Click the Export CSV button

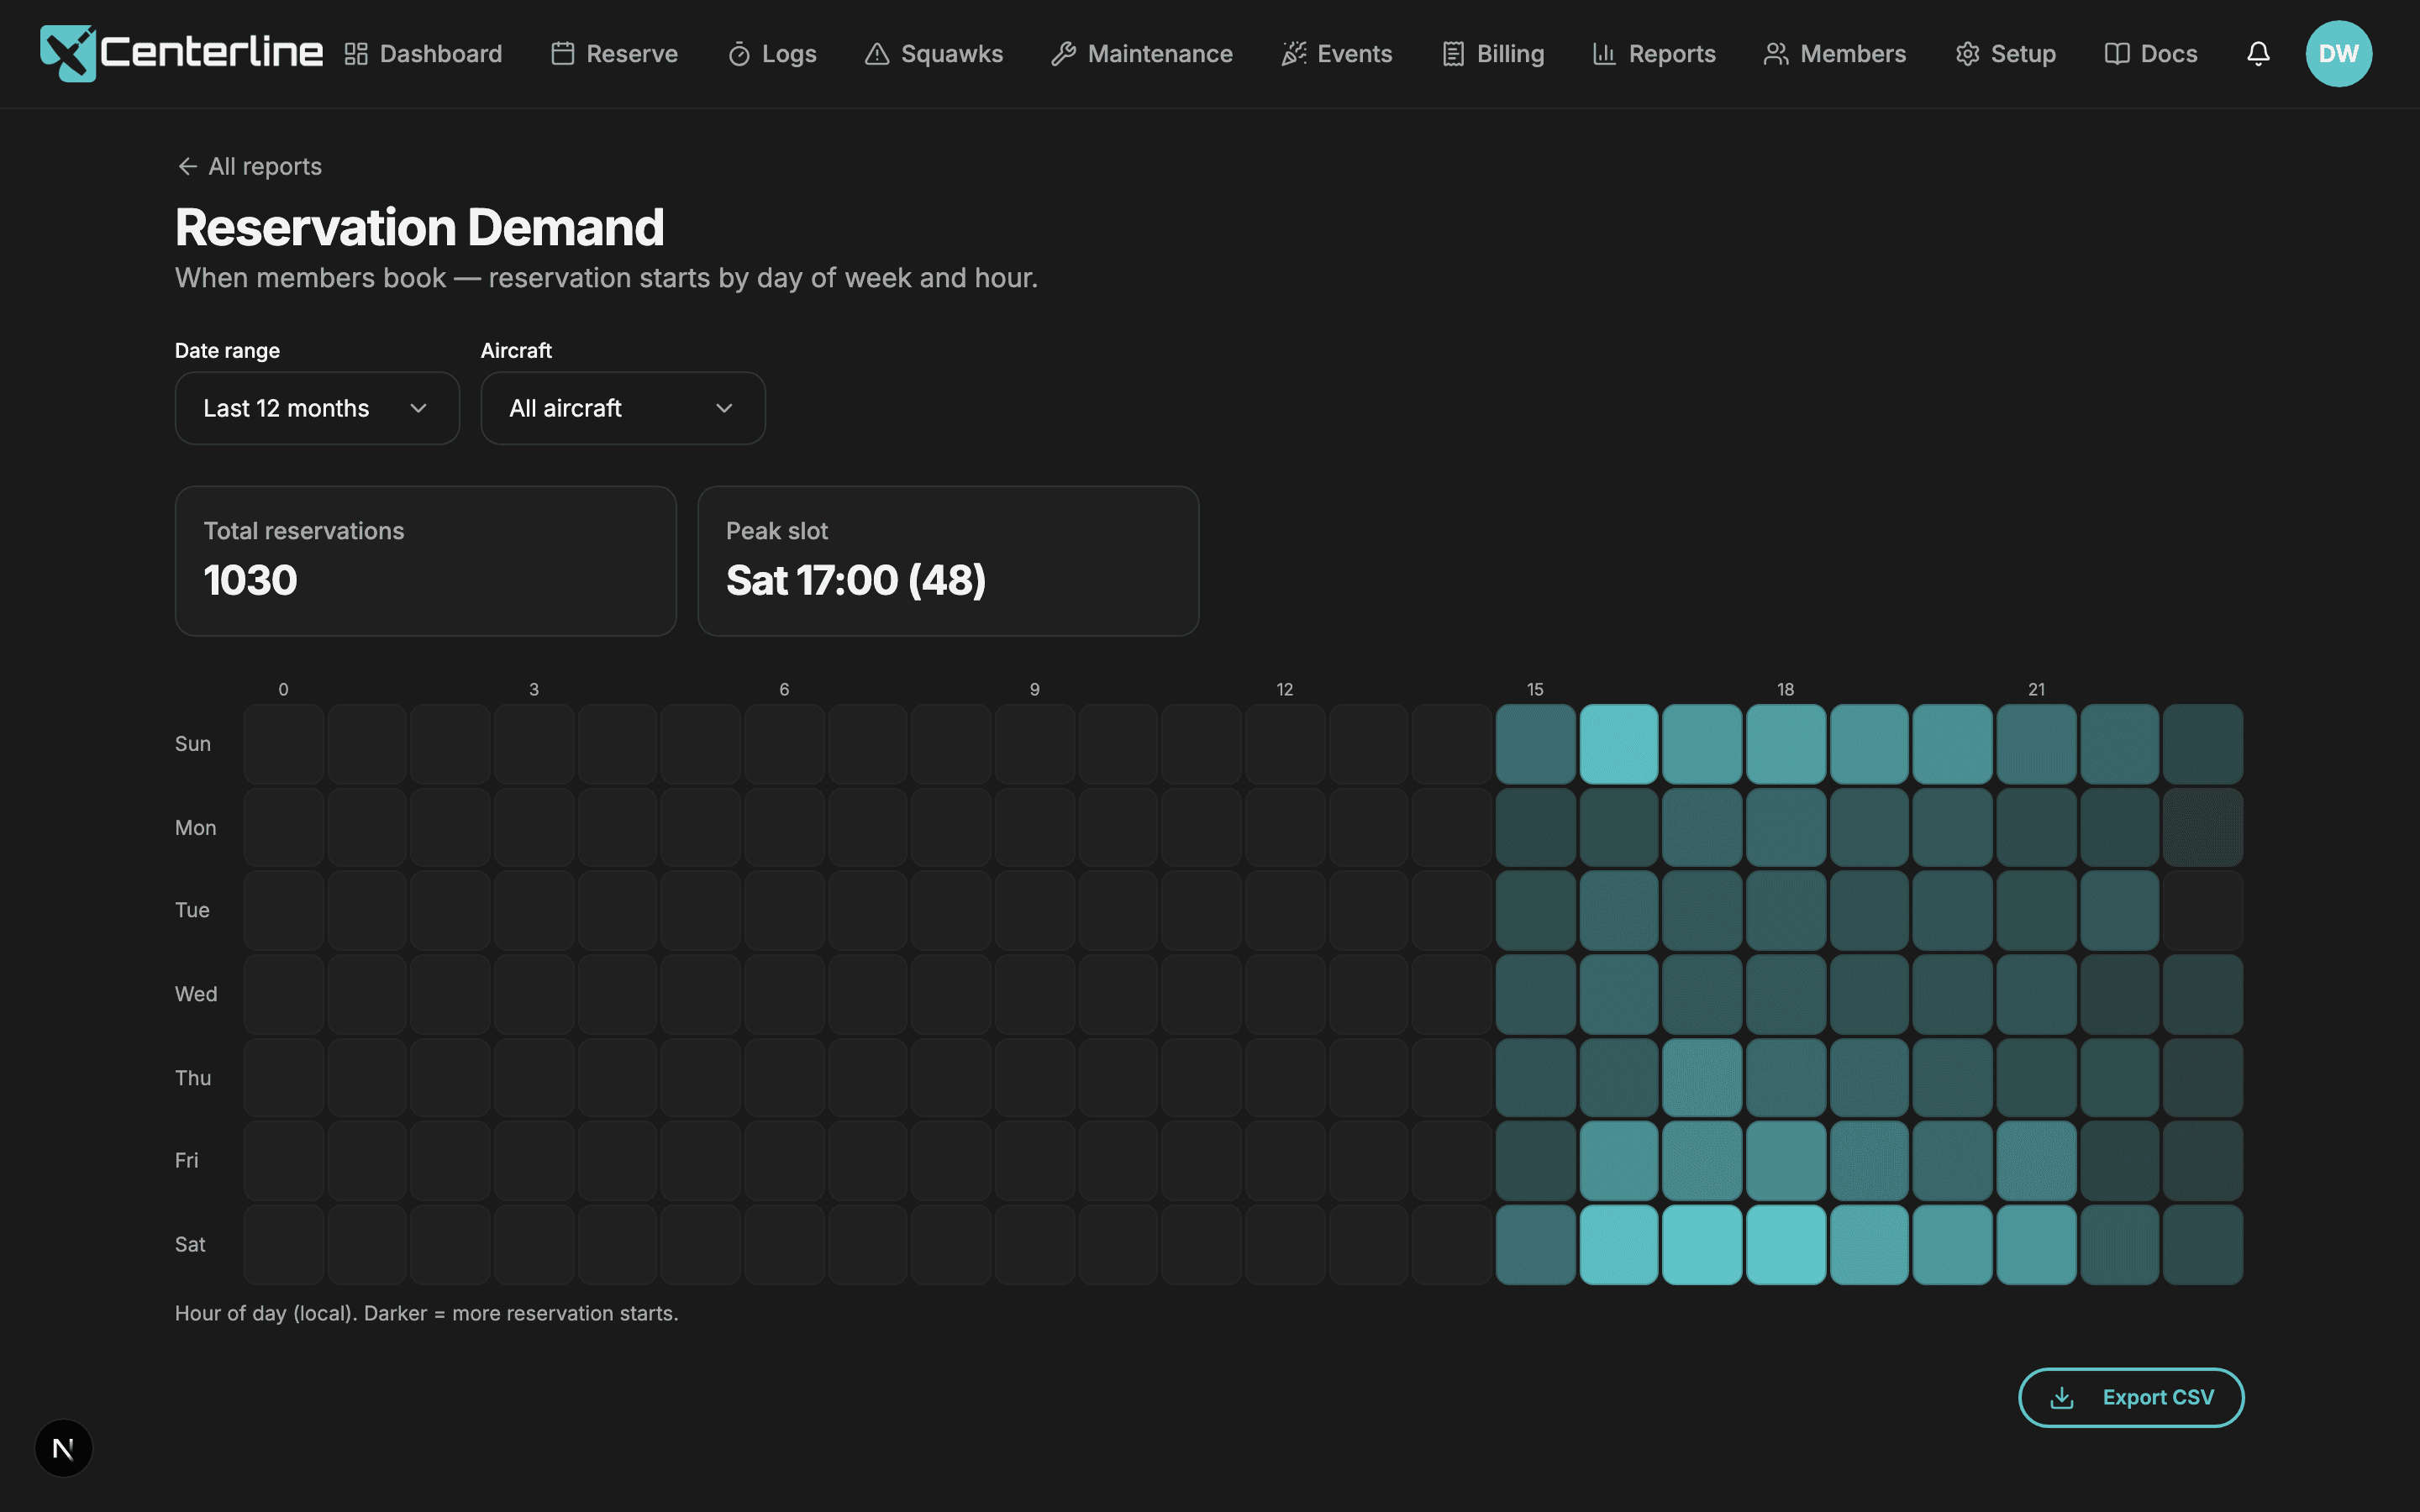click(2131, 1398)
